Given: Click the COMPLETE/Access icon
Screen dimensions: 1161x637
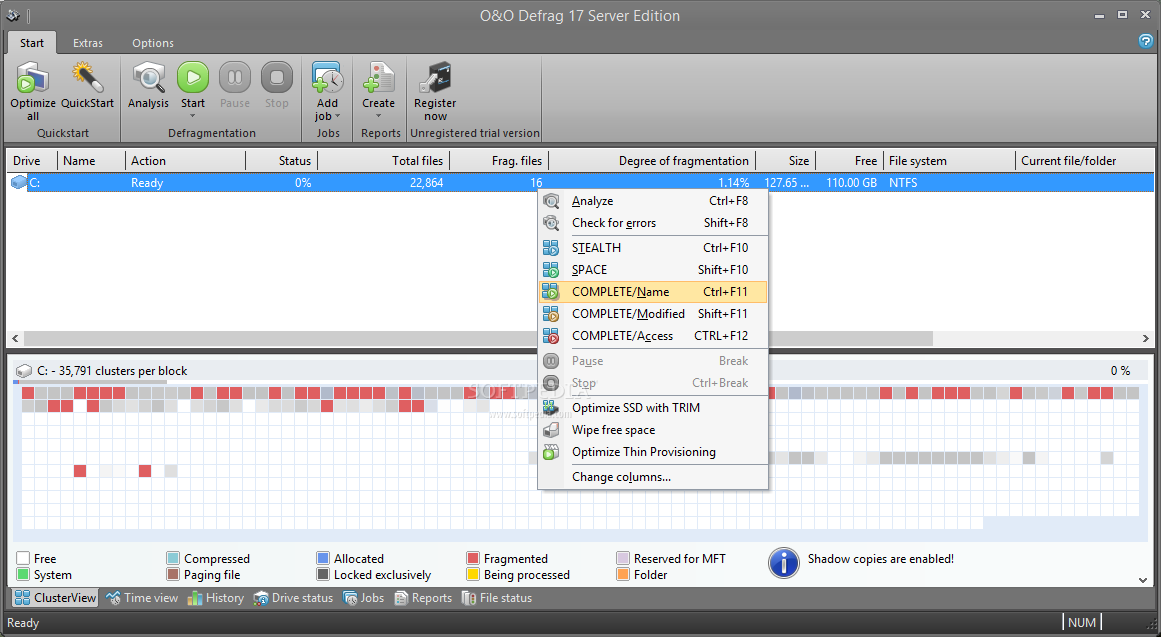Looking at the screenshot, I should point(551,336).
